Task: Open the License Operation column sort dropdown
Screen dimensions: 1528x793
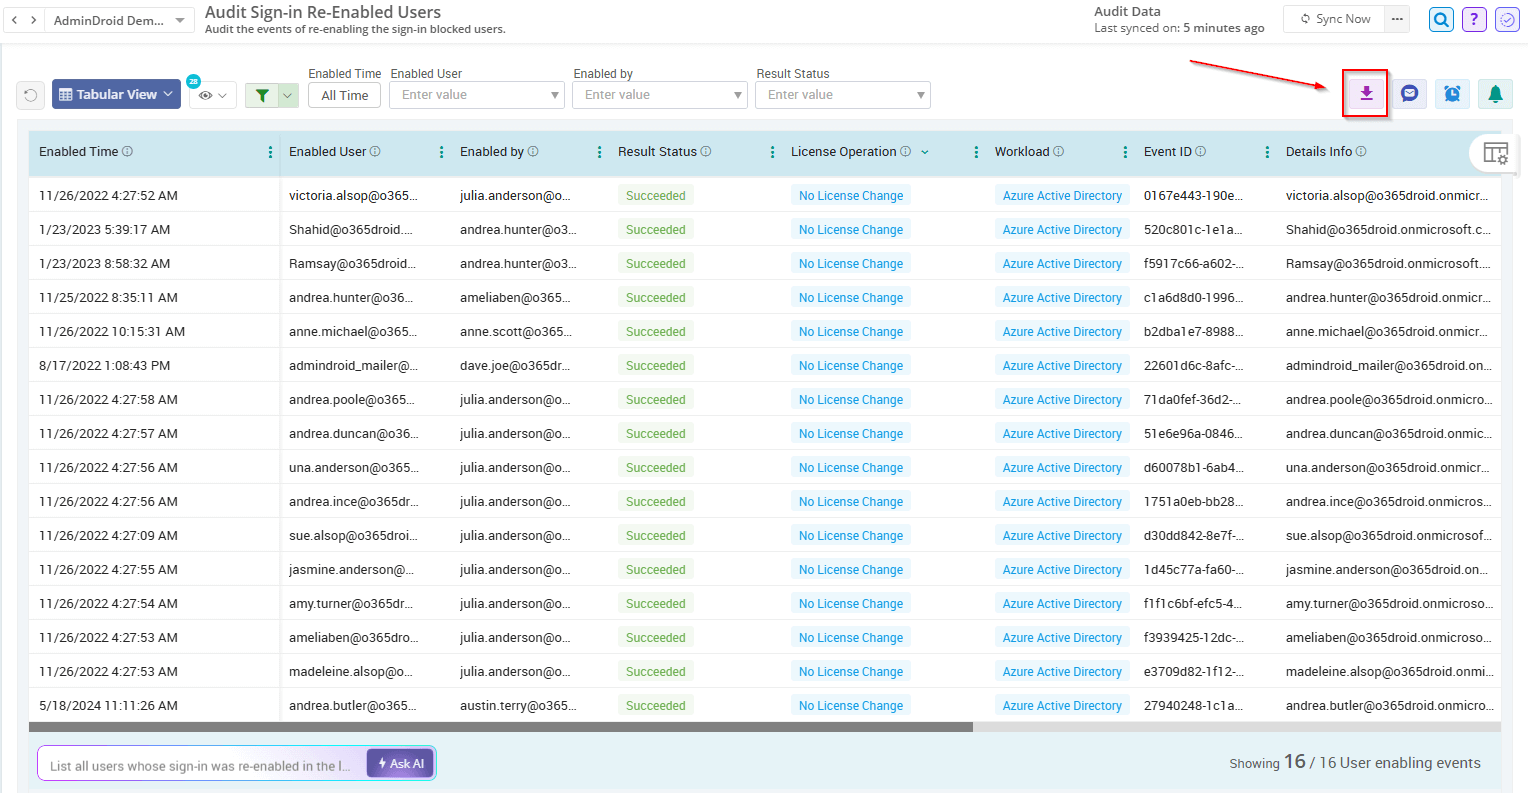Action: (x=924, y=151)
